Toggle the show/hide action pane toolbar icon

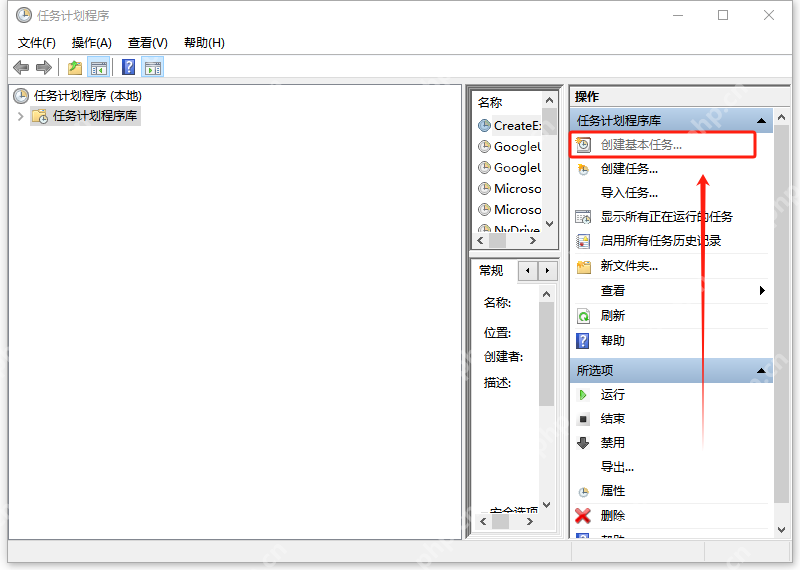click(153, 67)
